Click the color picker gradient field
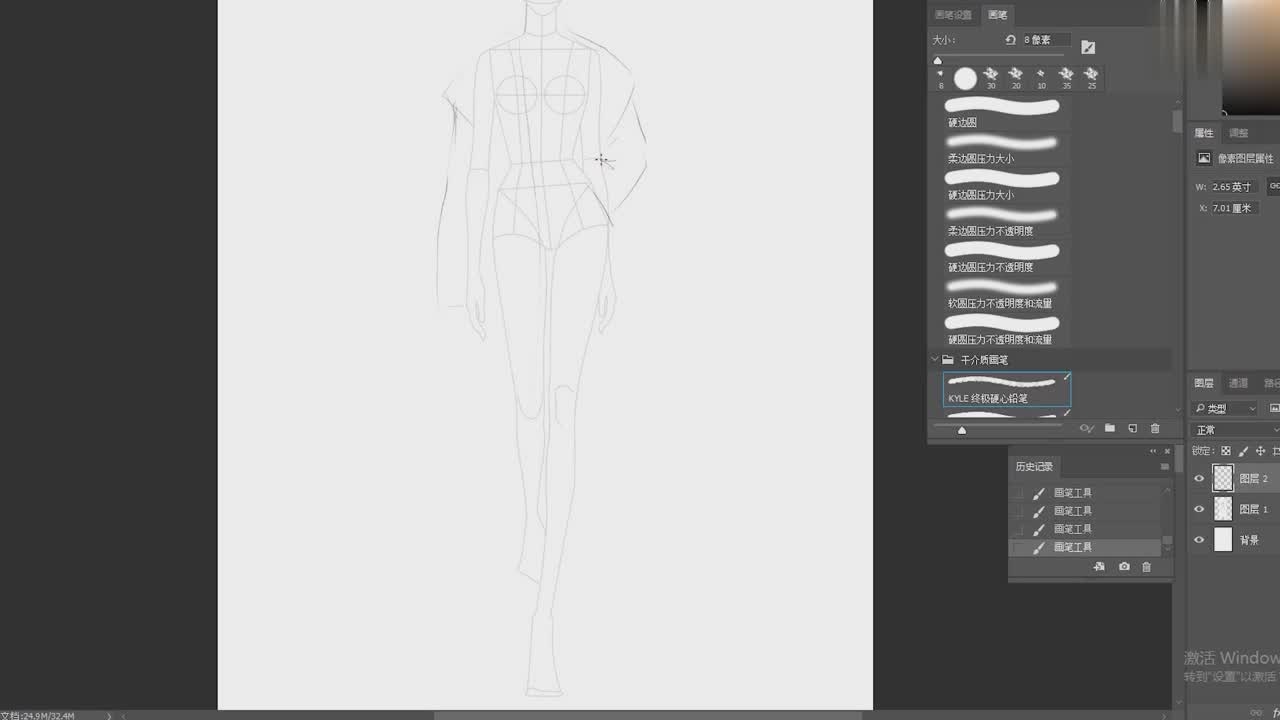This screenshot has width=1280, height=720. 1250,55
